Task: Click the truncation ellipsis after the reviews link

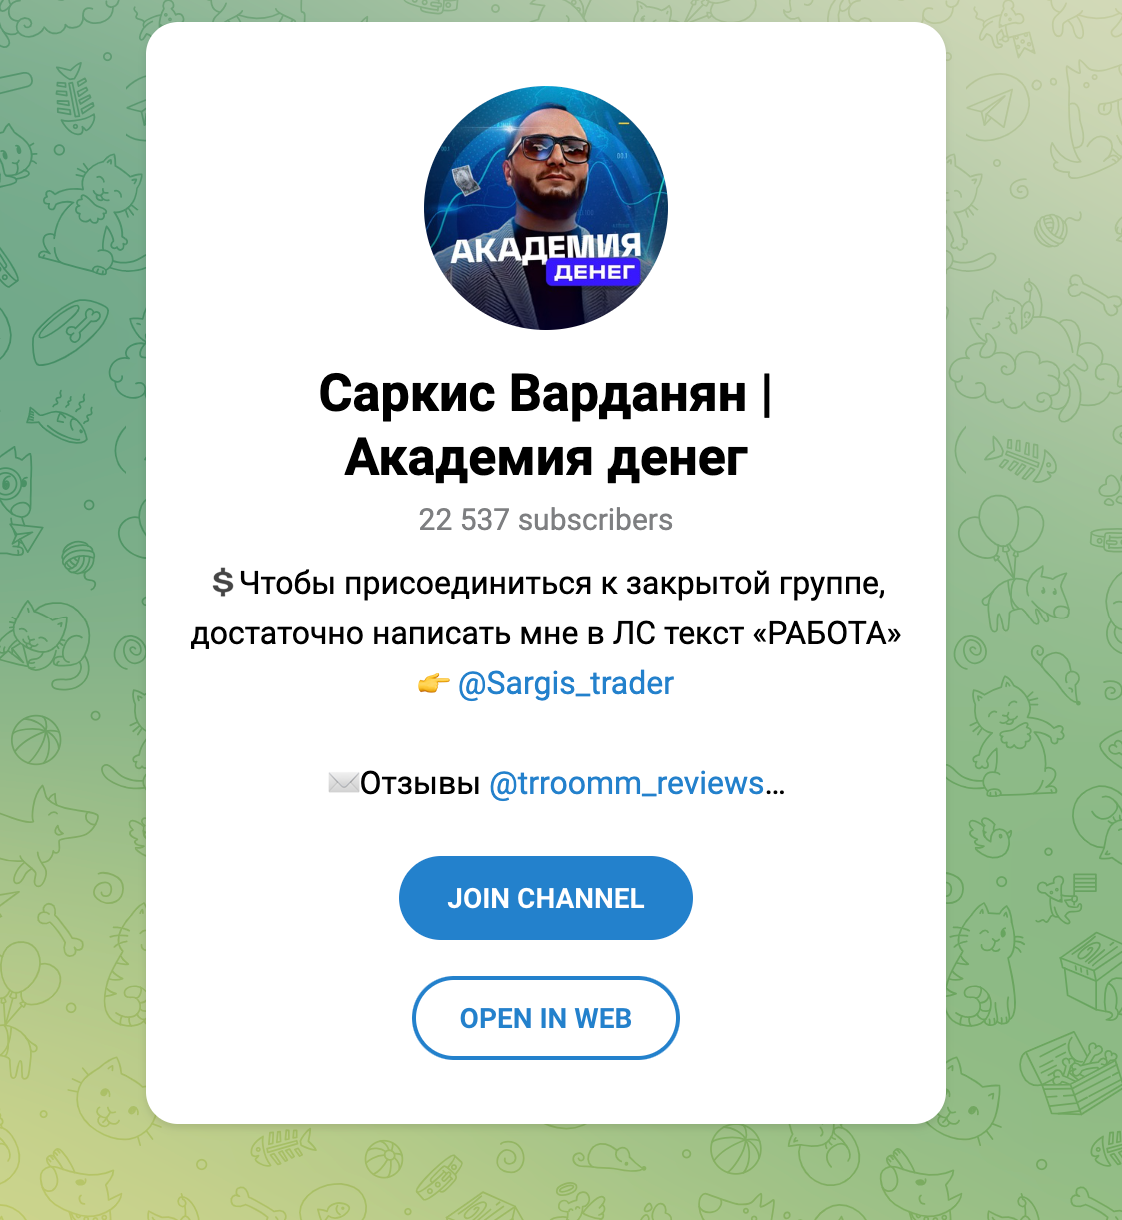Action: (775, 785)
